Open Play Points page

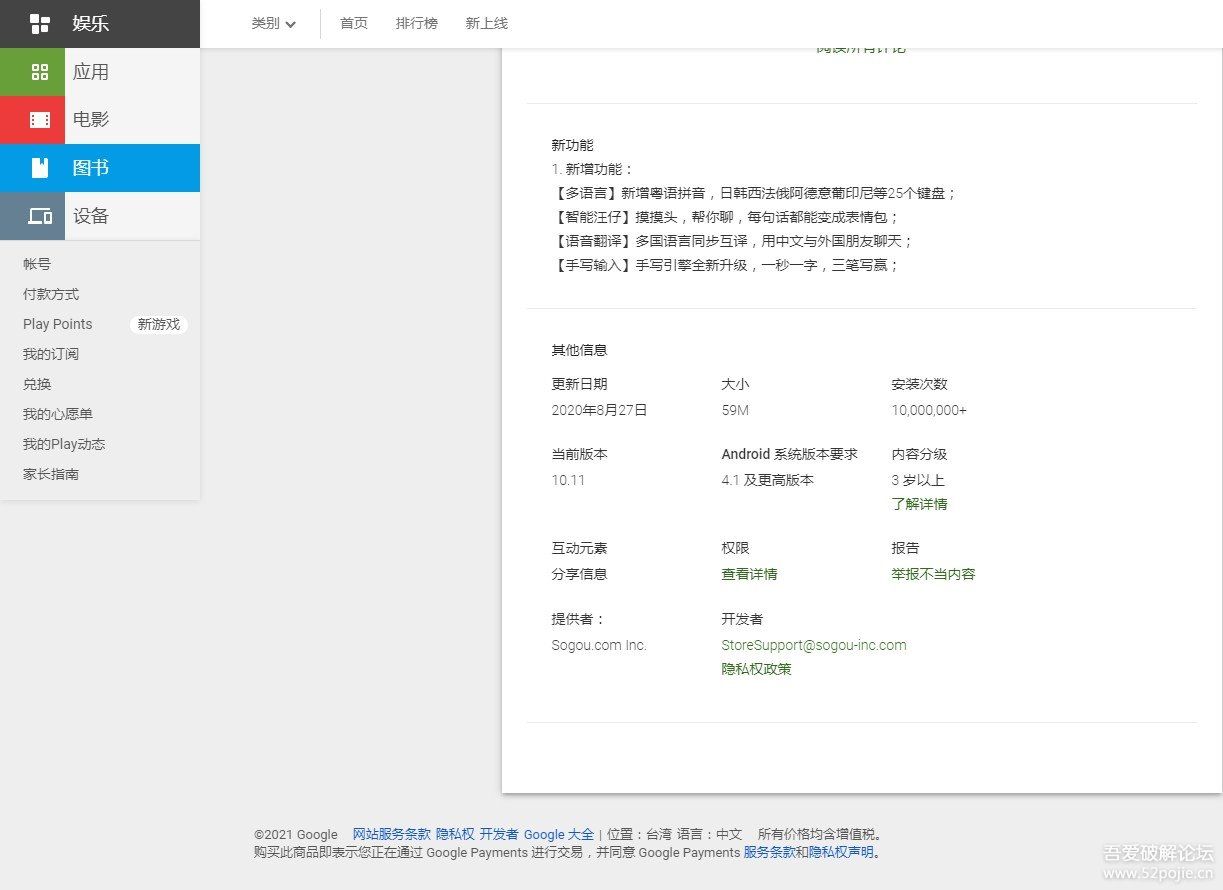pyautogui.click(x=58, y=324)
